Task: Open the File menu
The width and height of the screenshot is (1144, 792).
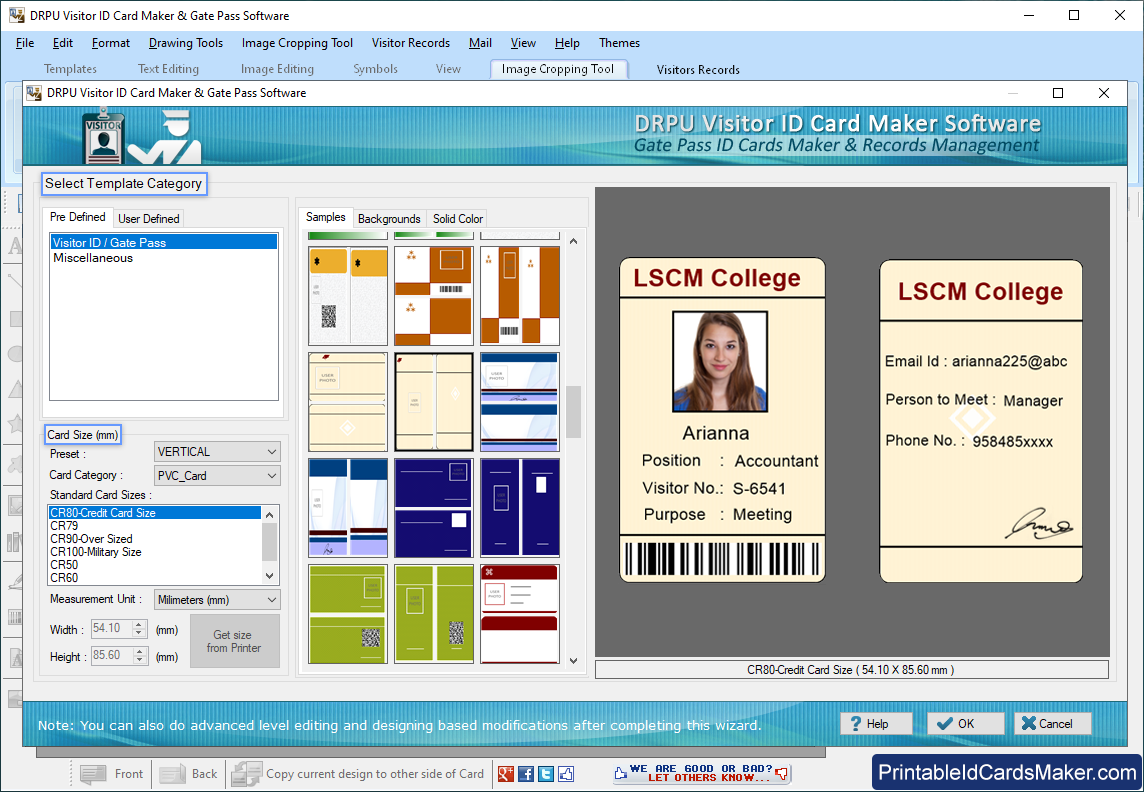Action: click(25, 43)
